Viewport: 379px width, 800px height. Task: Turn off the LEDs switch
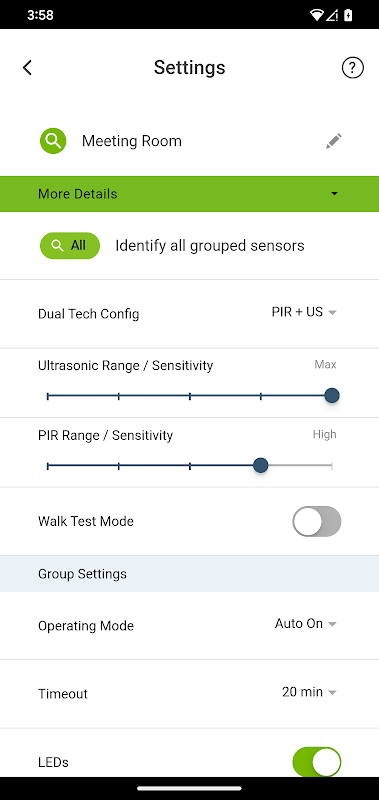pyautogui.click(x=317, y=762)
